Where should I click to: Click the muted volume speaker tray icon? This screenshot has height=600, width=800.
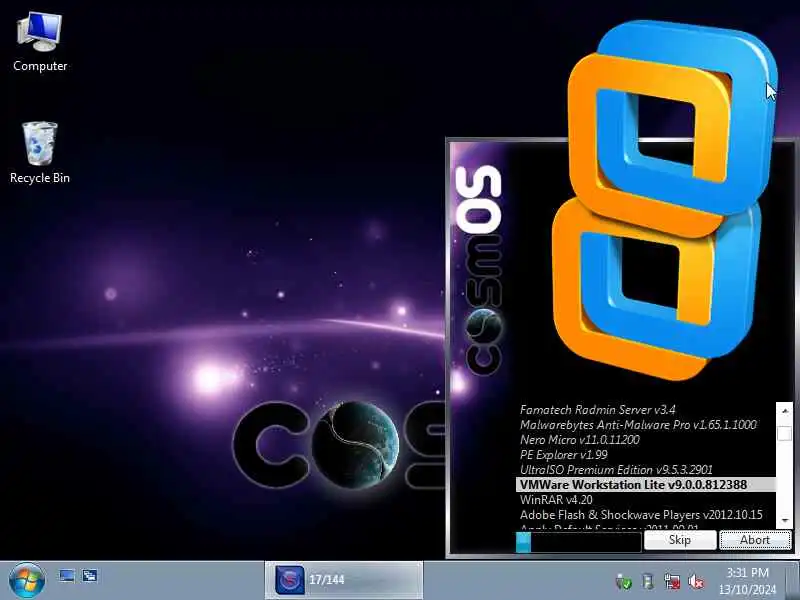point(696,581)
